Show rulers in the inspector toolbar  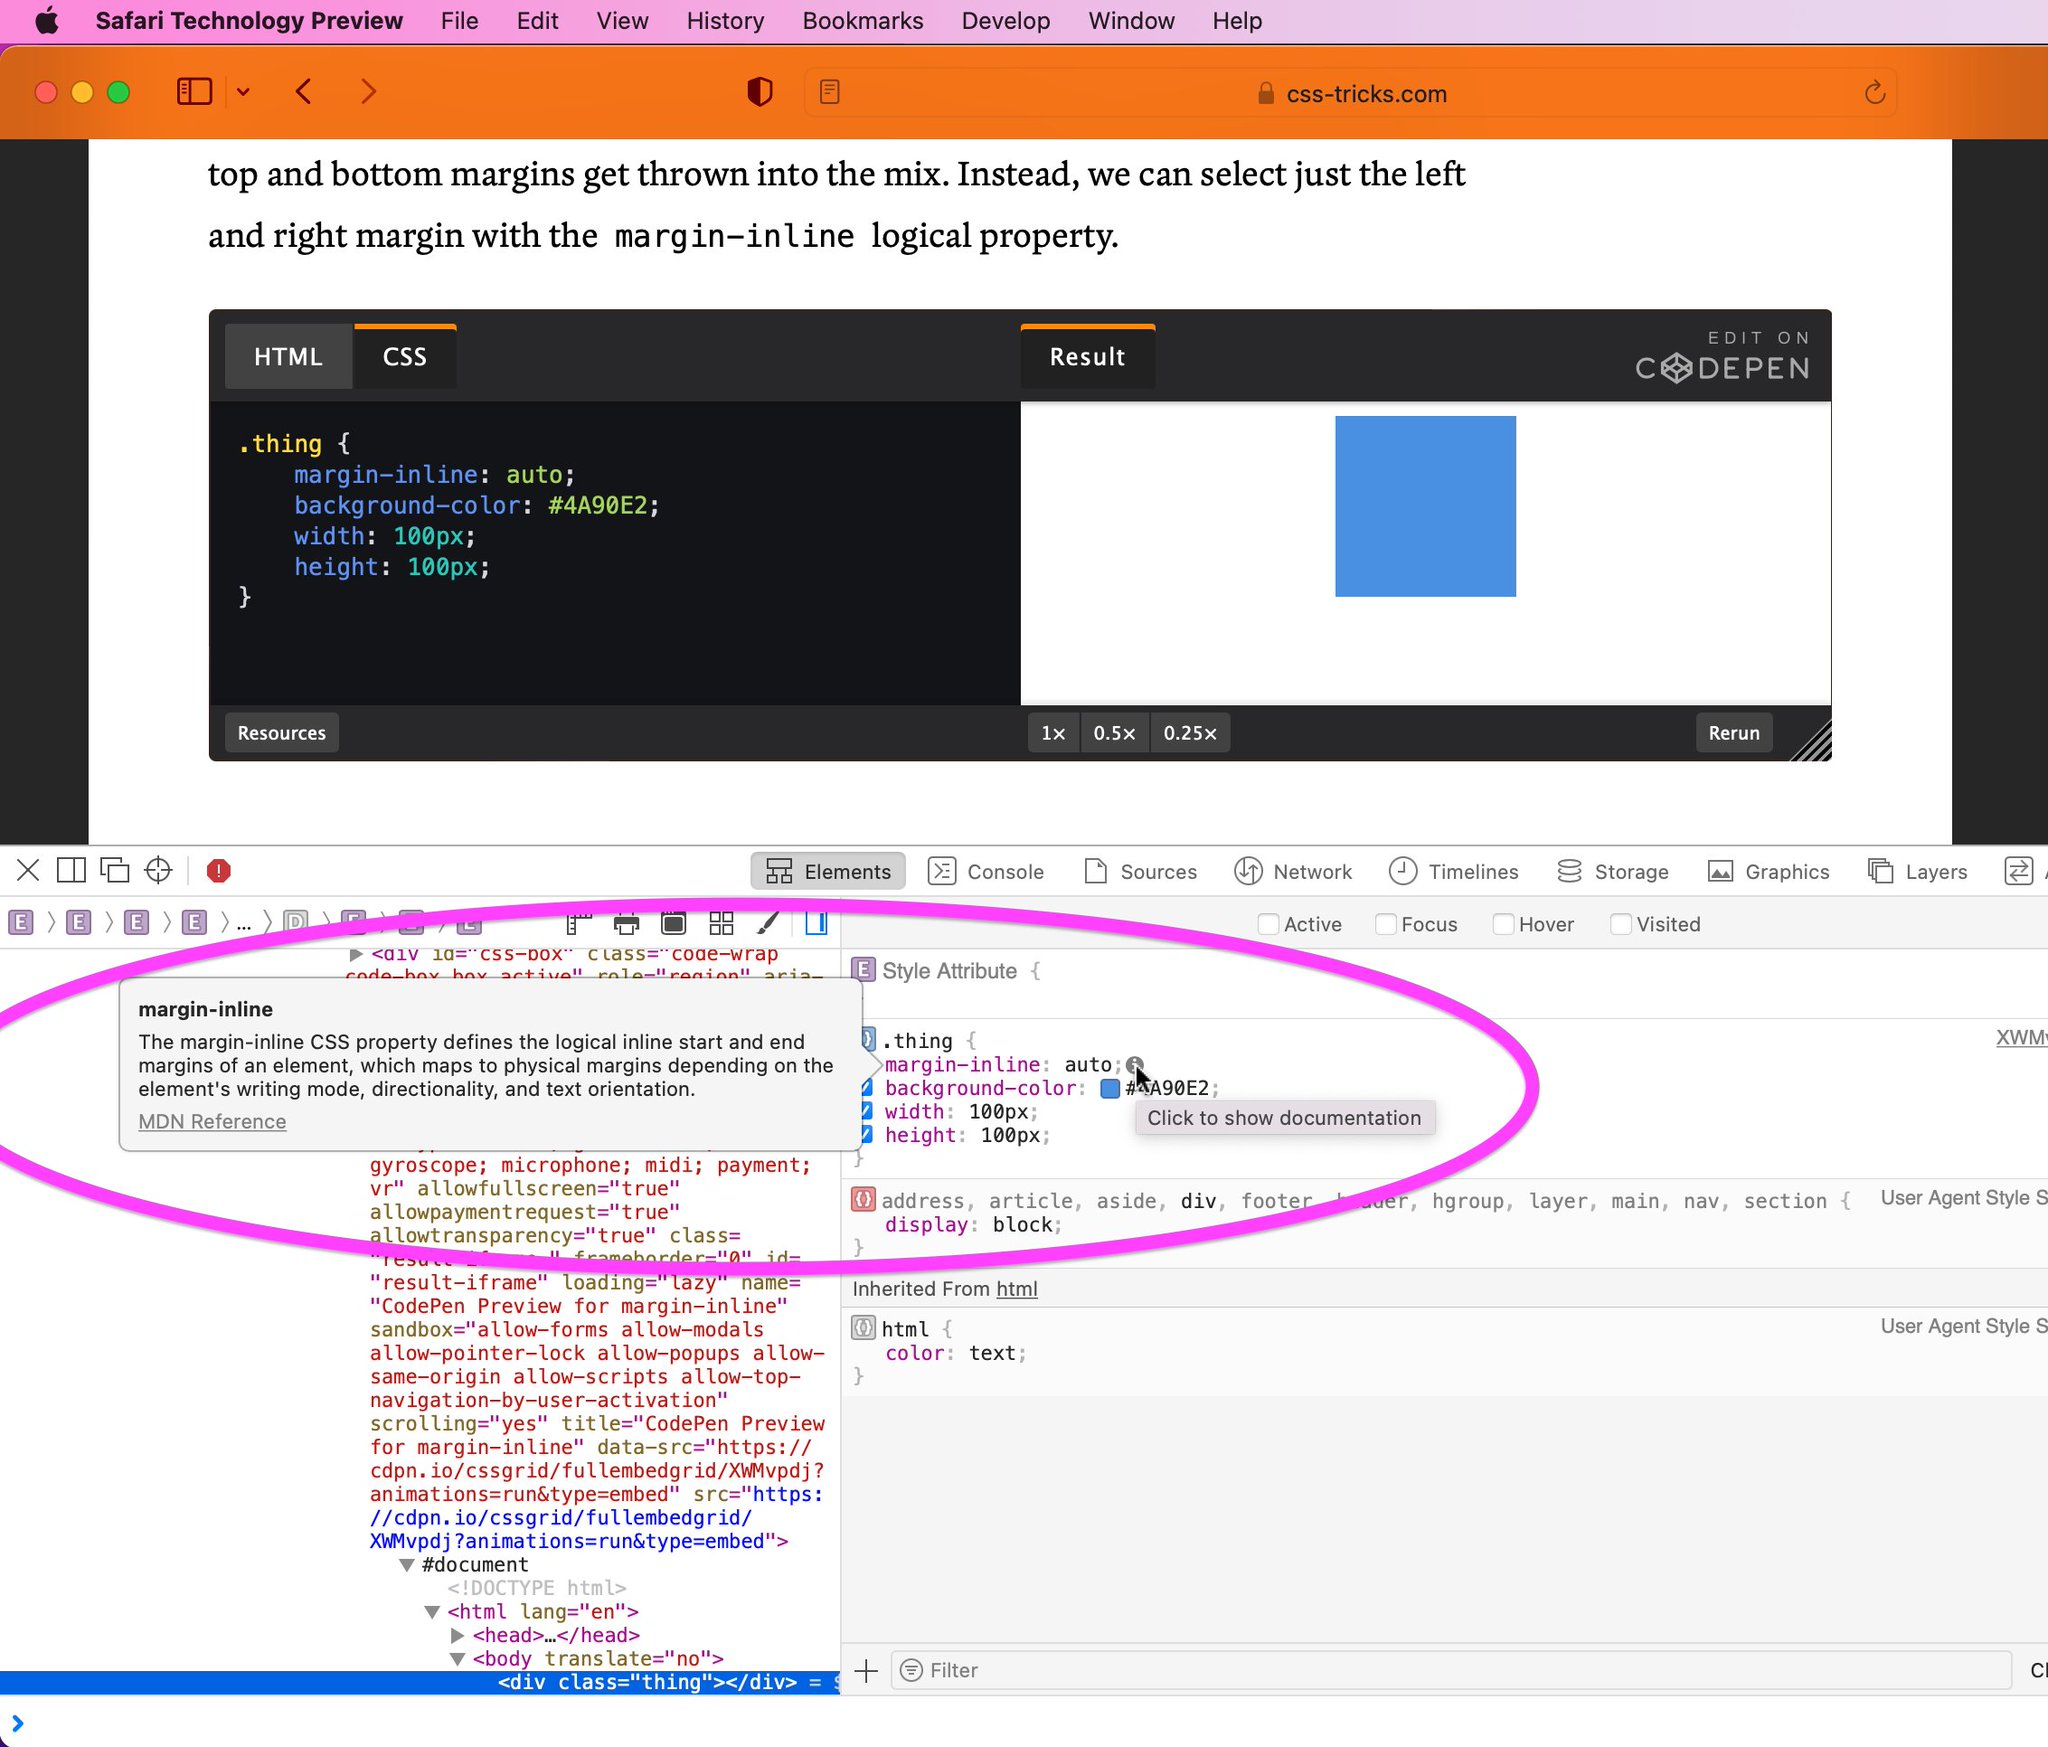[579, 923]
